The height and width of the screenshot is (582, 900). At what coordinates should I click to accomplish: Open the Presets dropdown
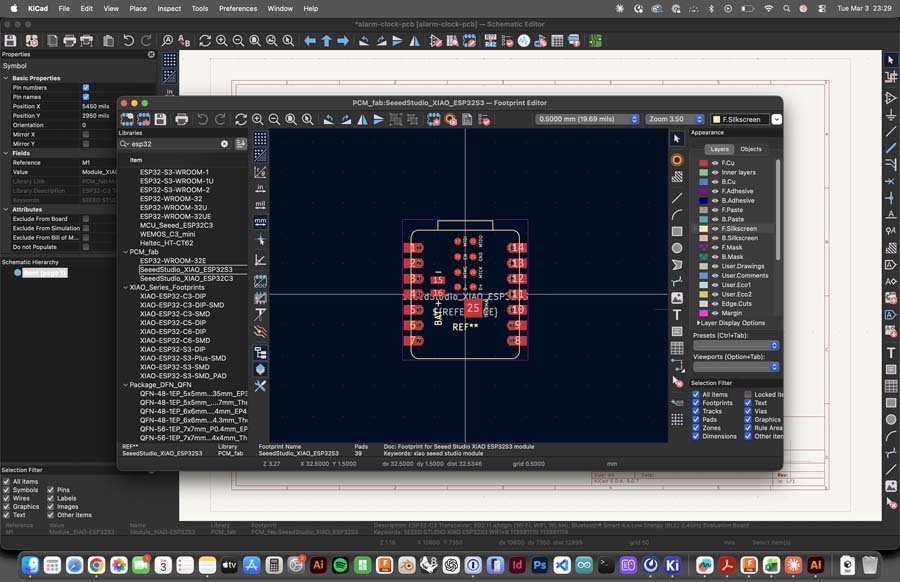tap(736, 345)
